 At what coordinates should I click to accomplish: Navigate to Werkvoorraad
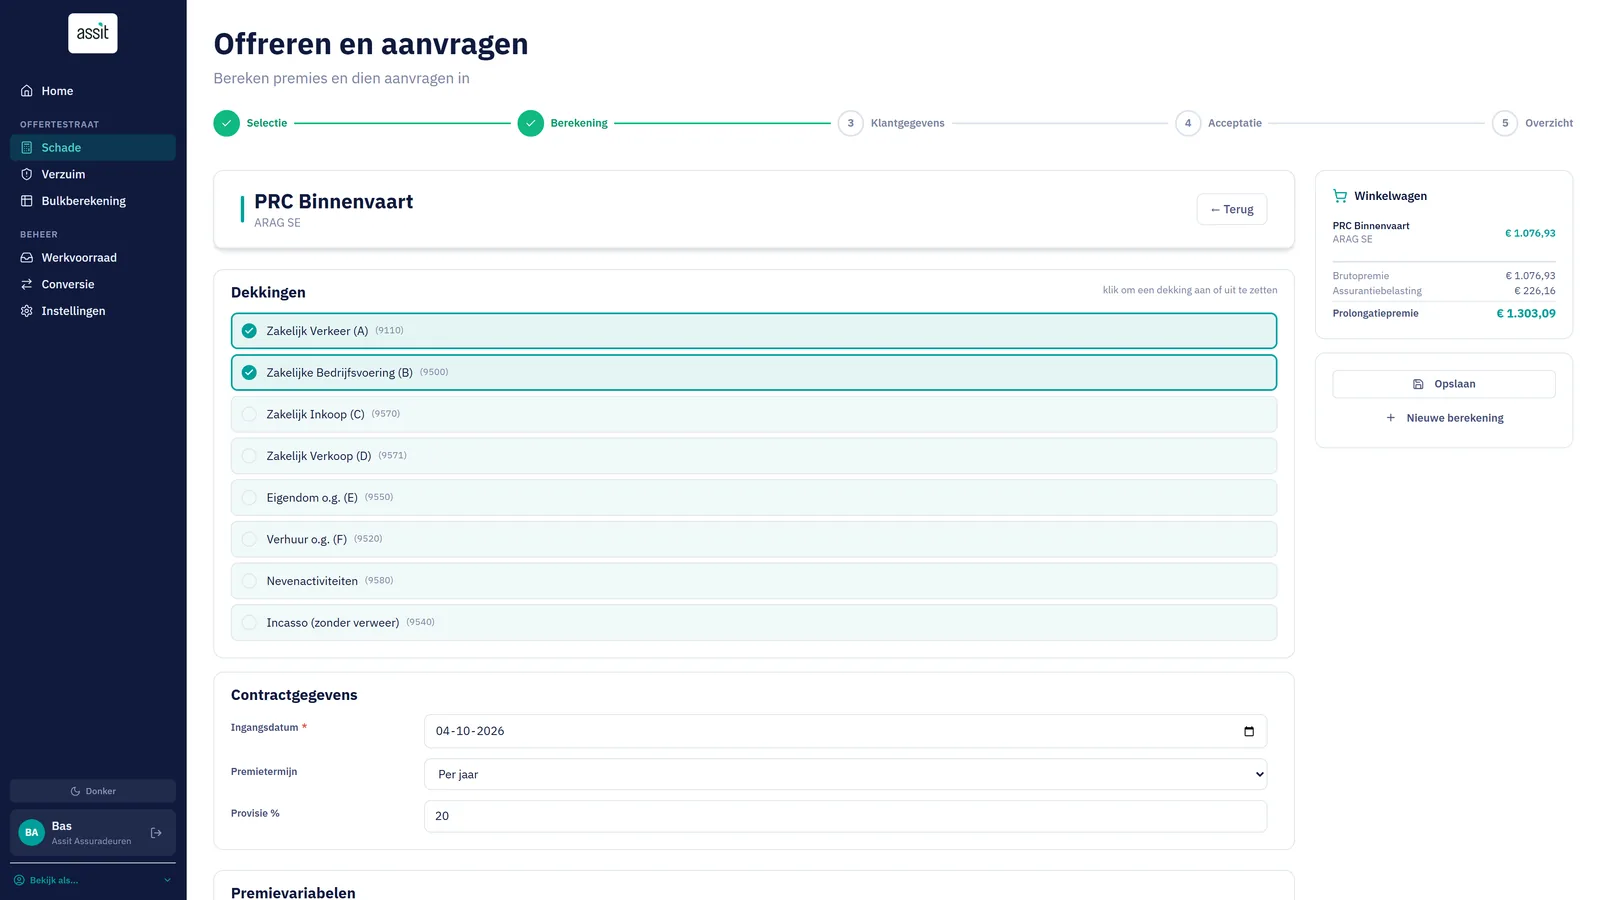tap(93, 258)
